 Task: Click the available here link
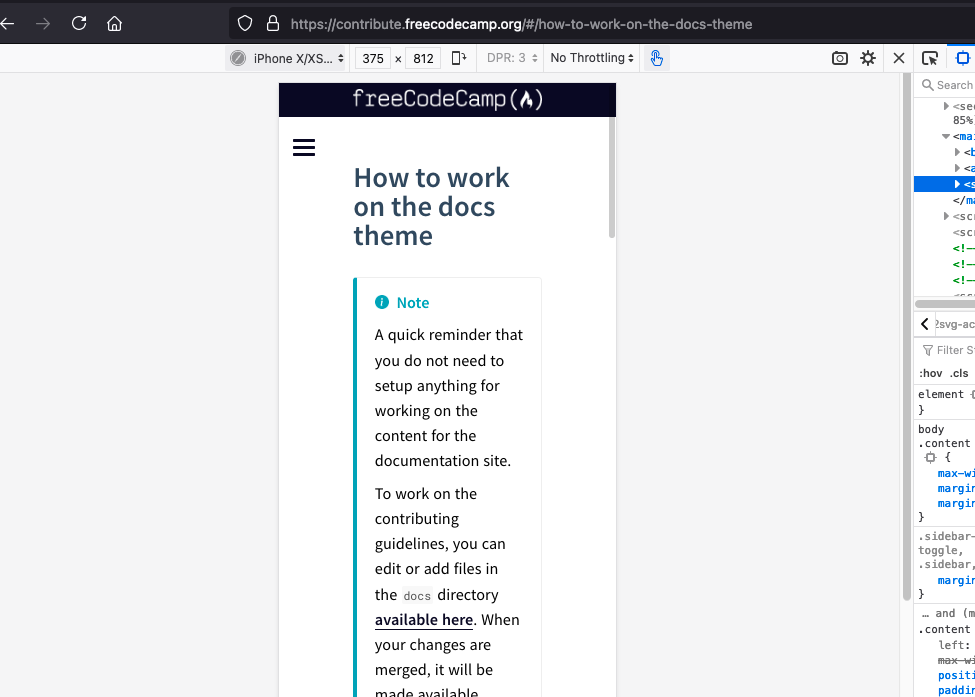(423, 620)
